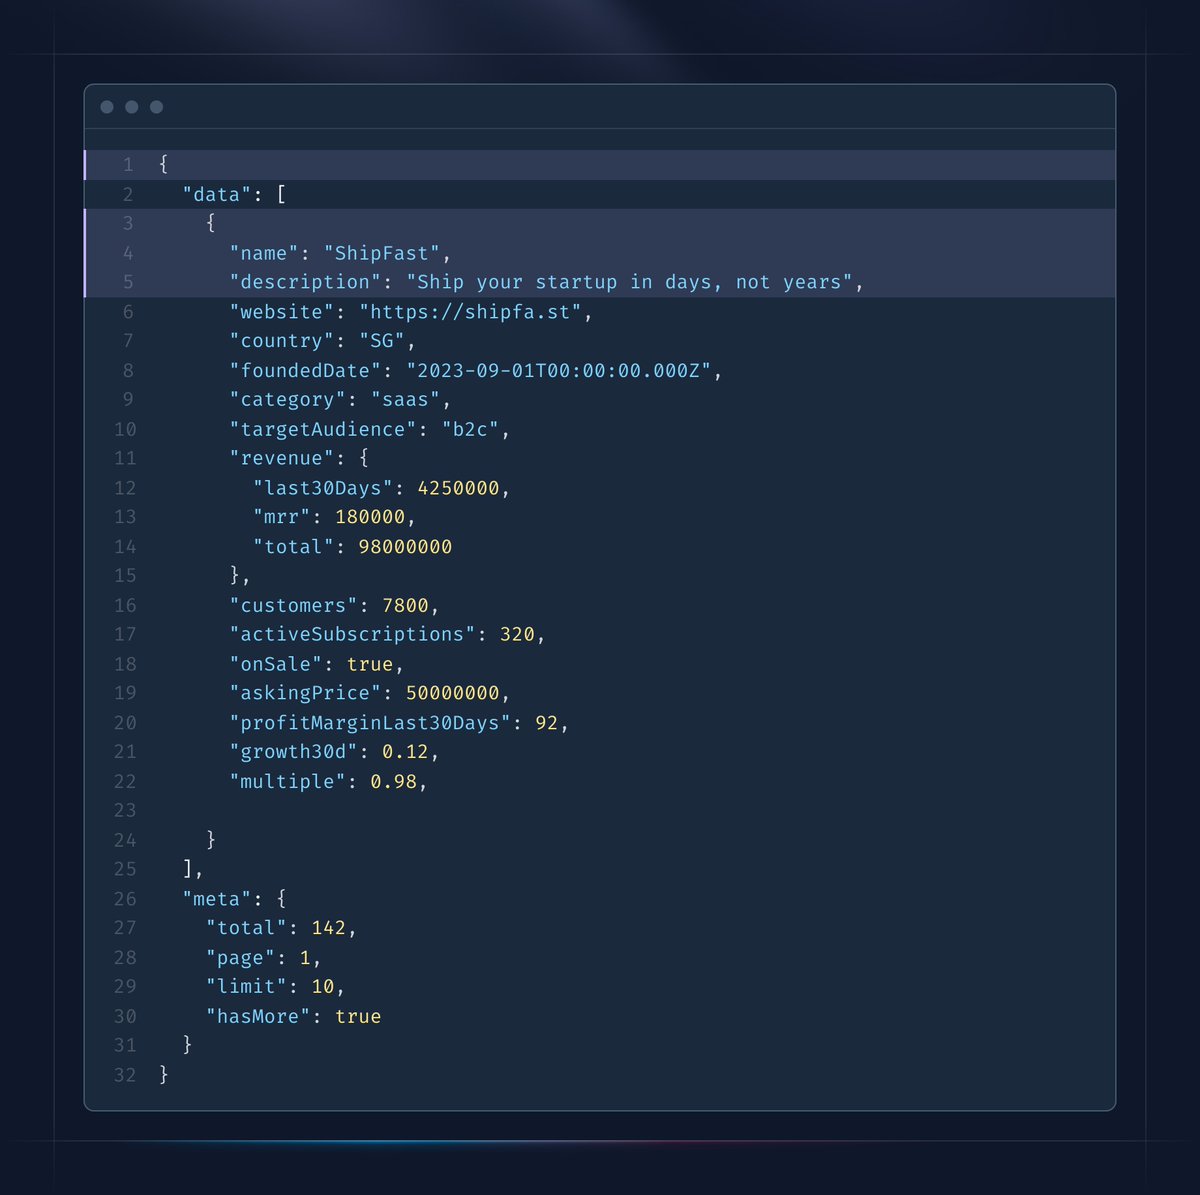The height and width of the screenshot is (1195, 1200).
Task: Click the 92 profit margin value
Action: coord(546,723)
